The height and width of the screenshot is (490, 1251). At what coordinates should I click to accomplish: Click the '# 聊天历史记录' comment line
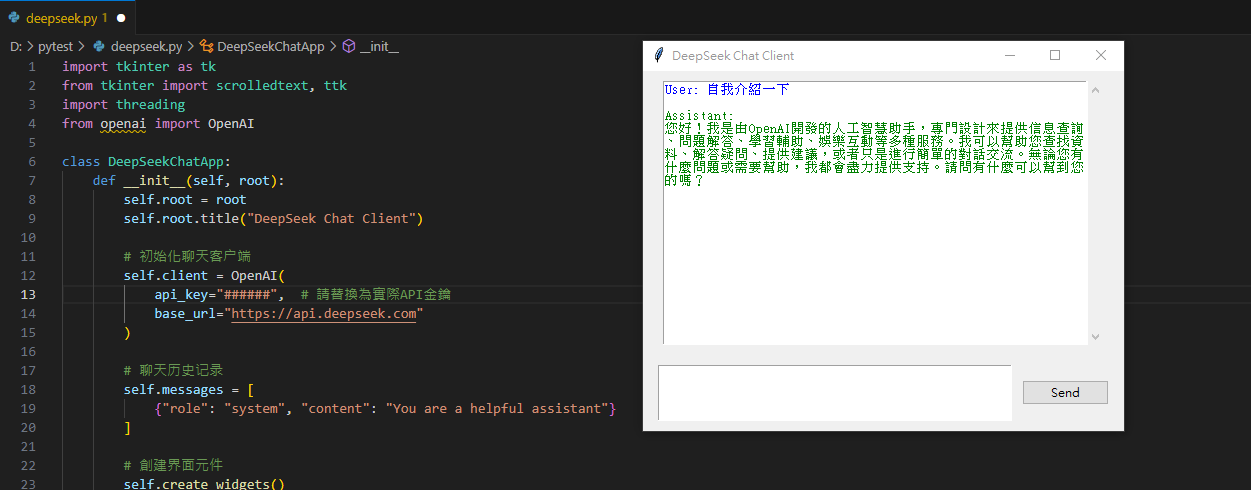pos(173,370)
